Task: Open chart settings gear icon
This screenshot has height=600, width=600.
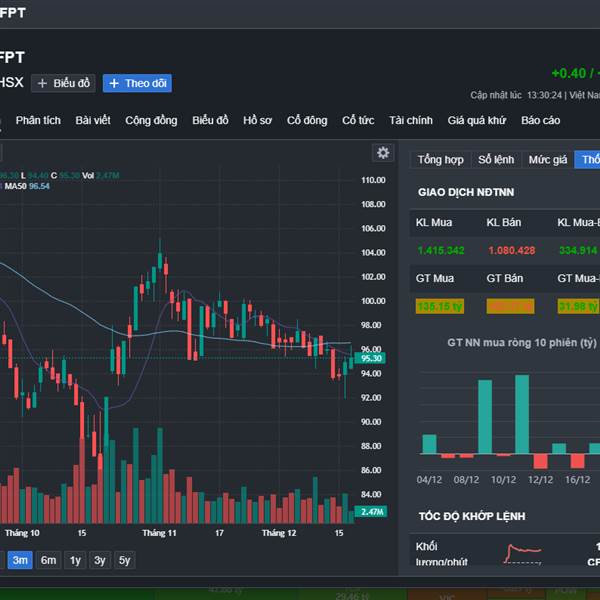Action: click(x=383, y=153)
